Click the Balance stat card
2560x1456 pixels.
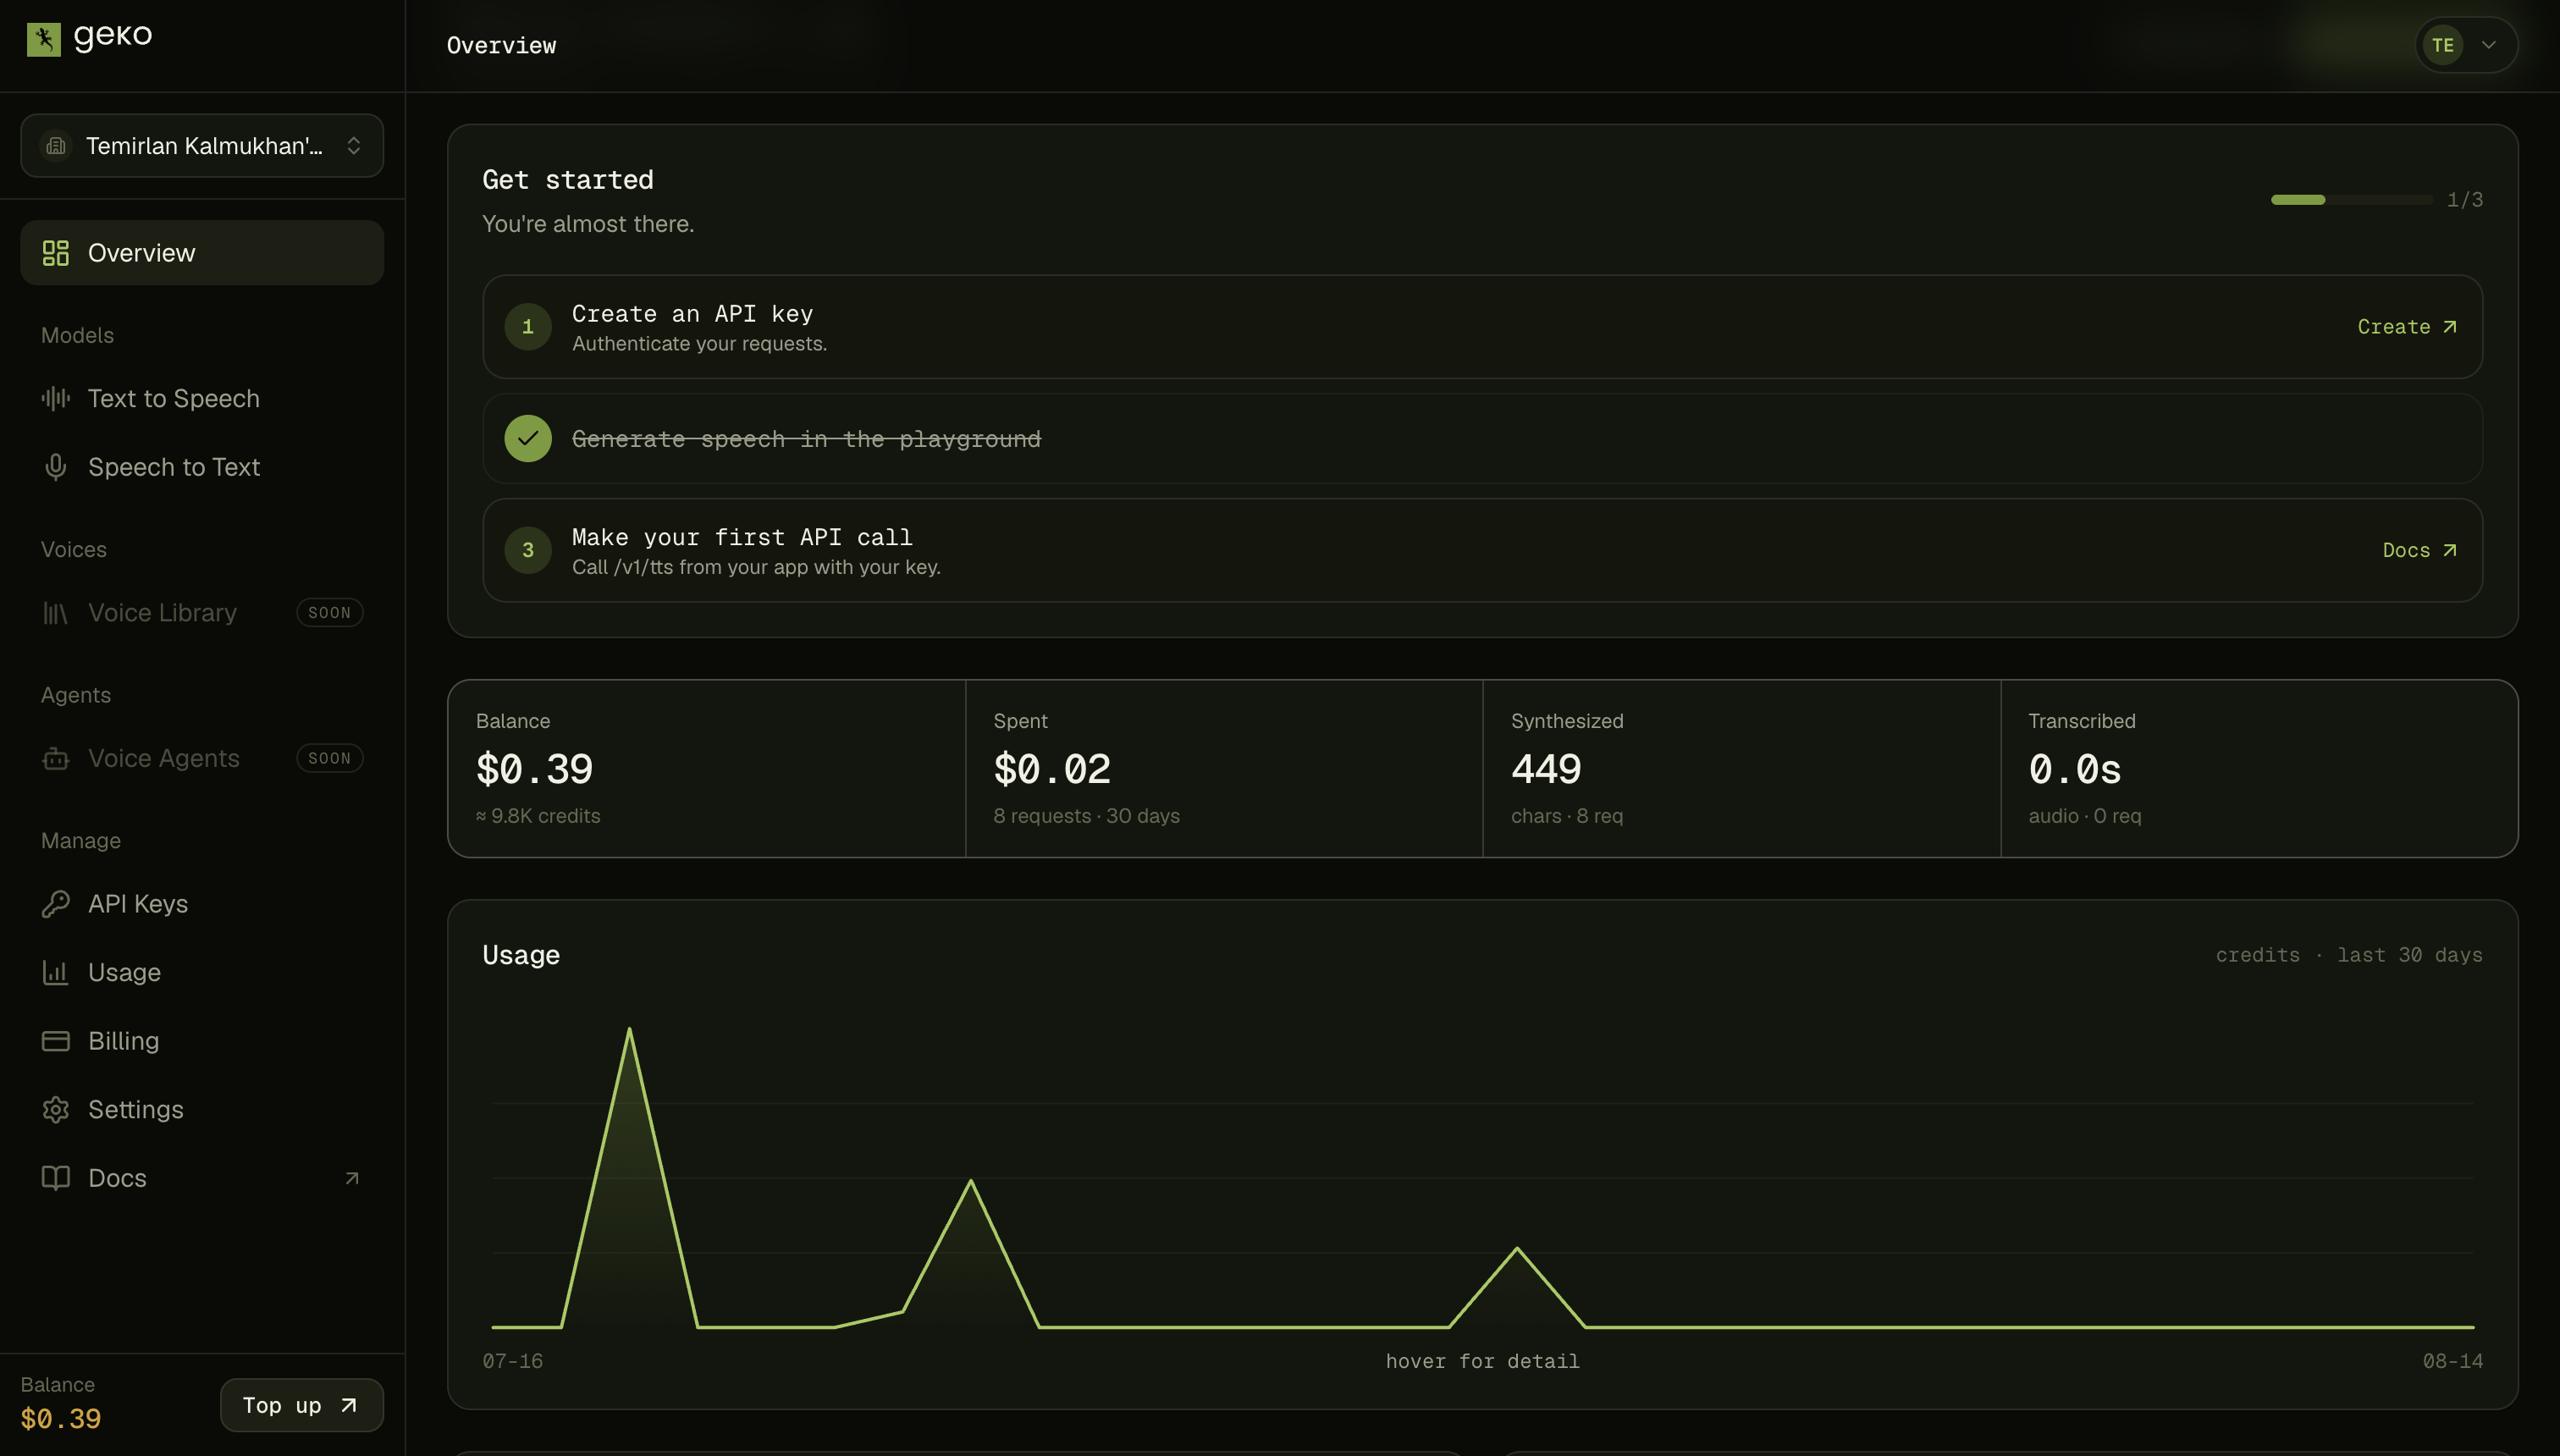tap(706, 768)
